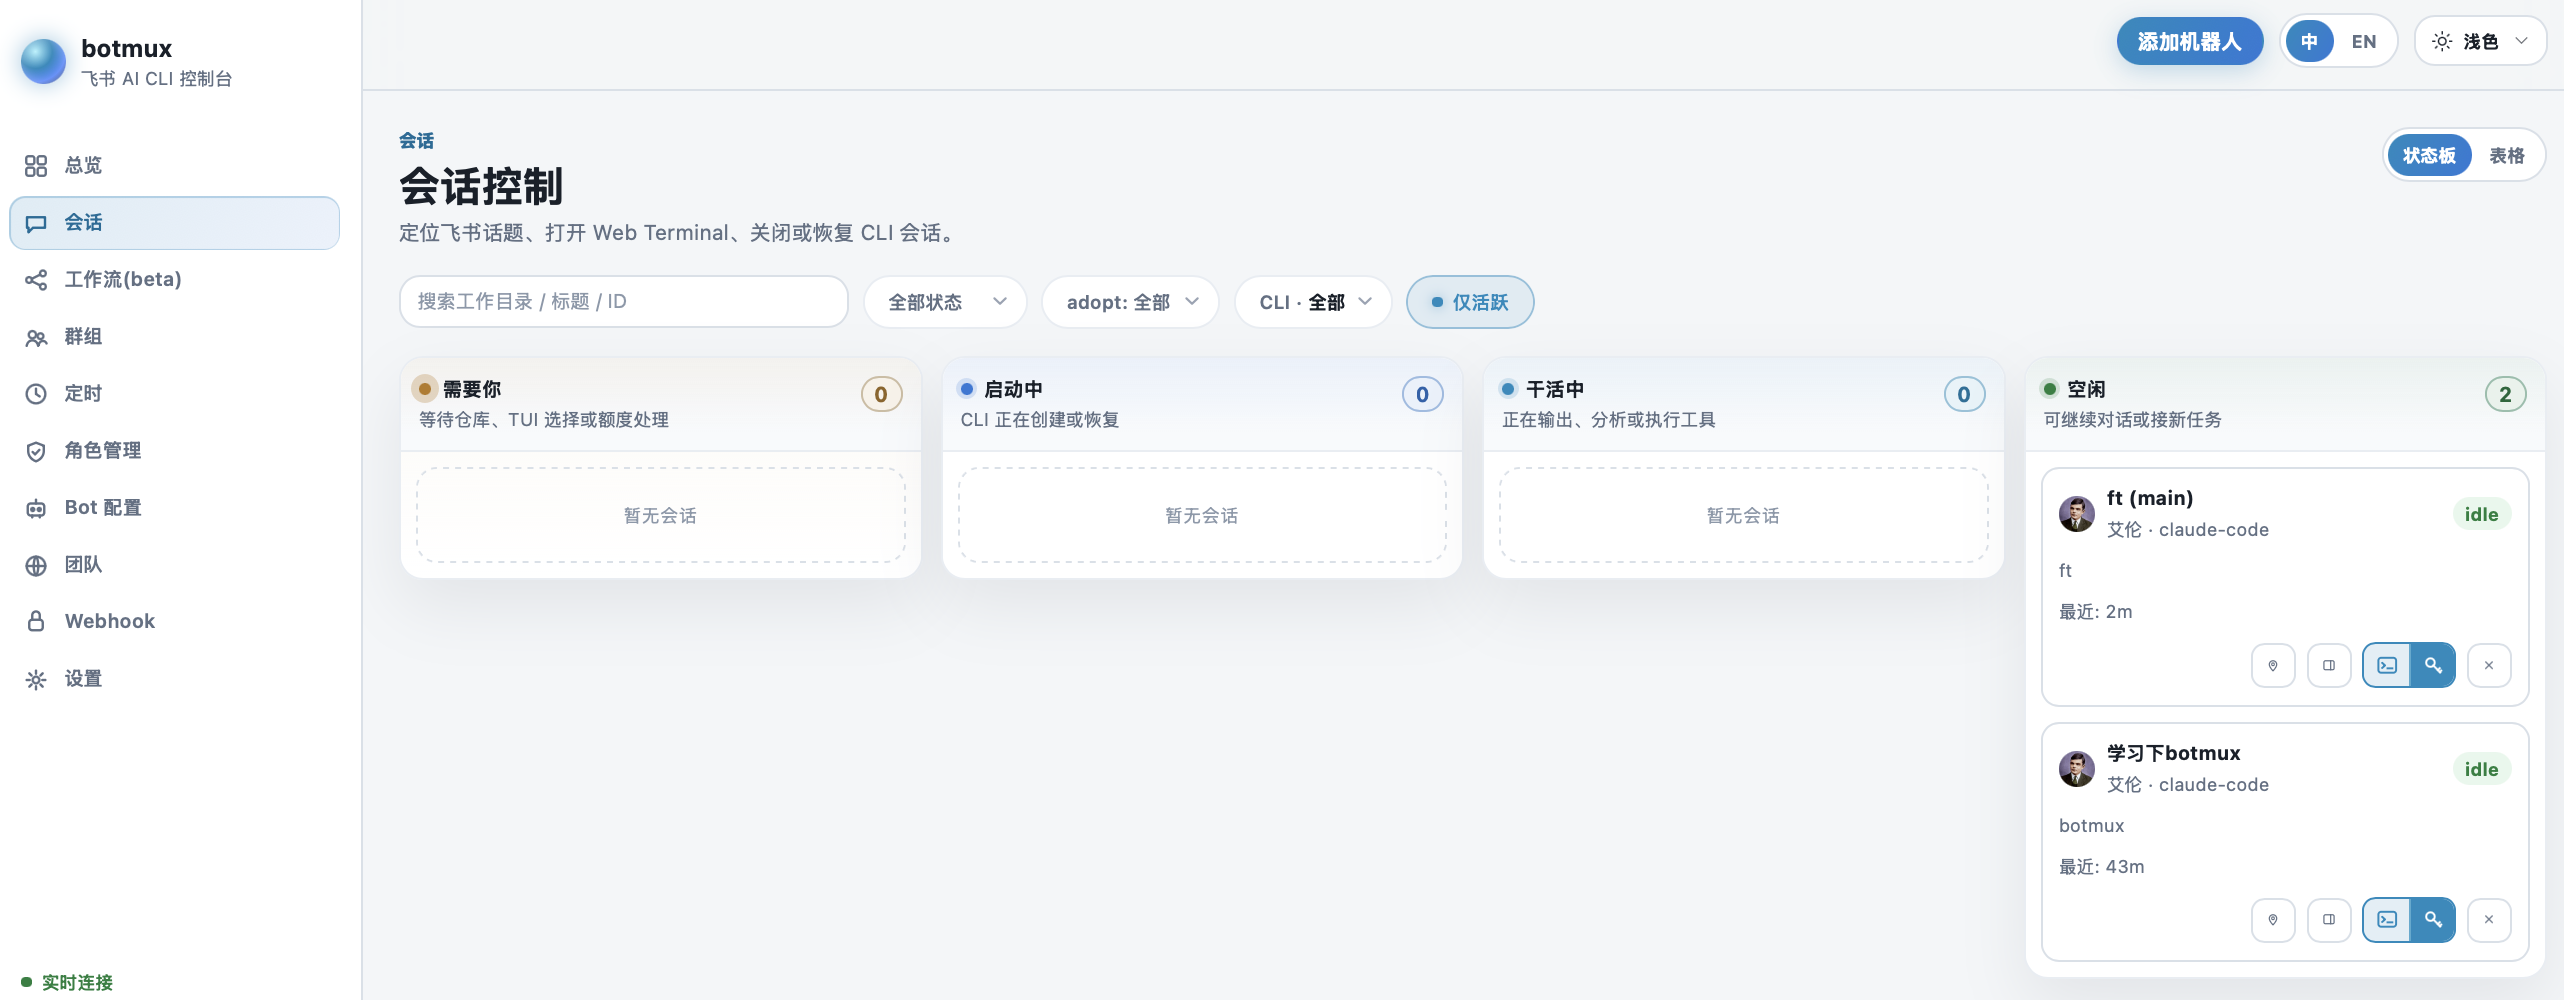Click the idle badge on ft (main) card
The height and width of the screenshot is (1000, 2564).
pyautogui.click(x=2481, y=514)
